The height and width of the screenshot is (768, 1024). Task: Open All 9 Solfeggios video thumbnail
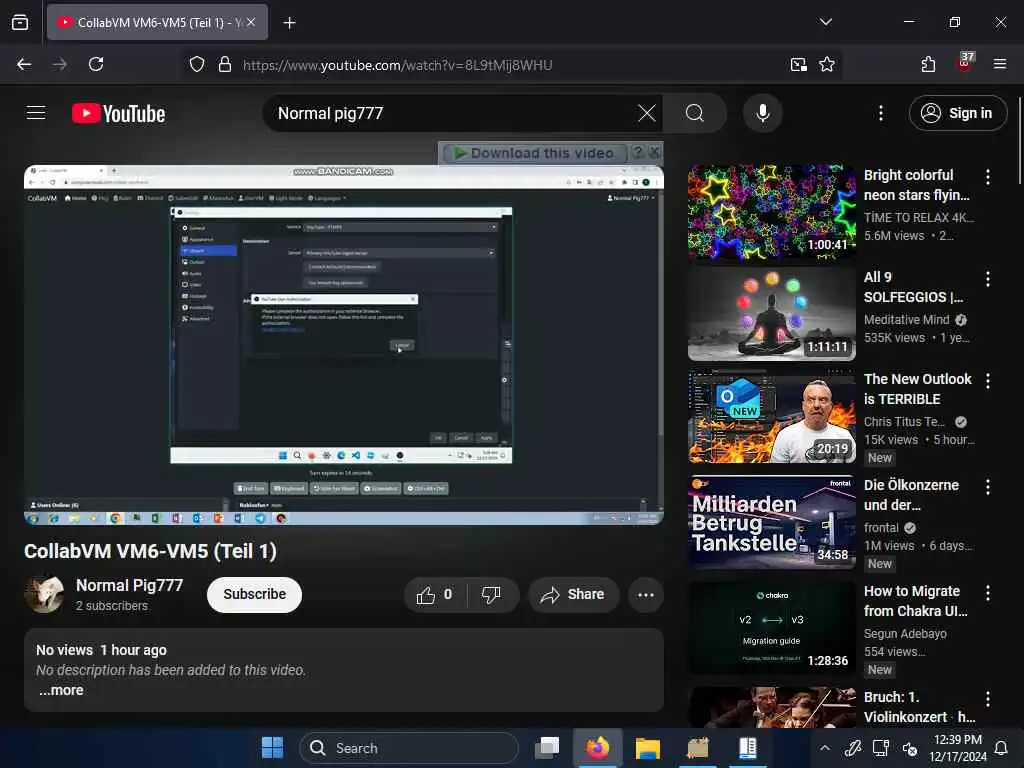[771, 313]
